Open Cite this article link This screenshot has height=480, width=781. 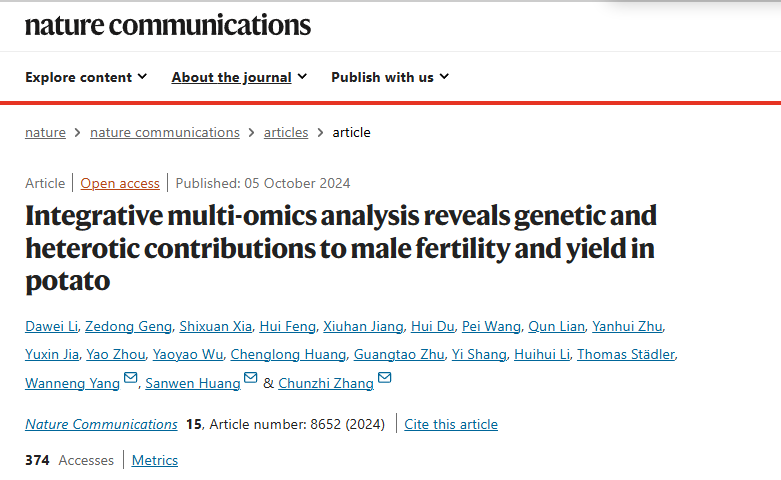click(x=451, y=424)
